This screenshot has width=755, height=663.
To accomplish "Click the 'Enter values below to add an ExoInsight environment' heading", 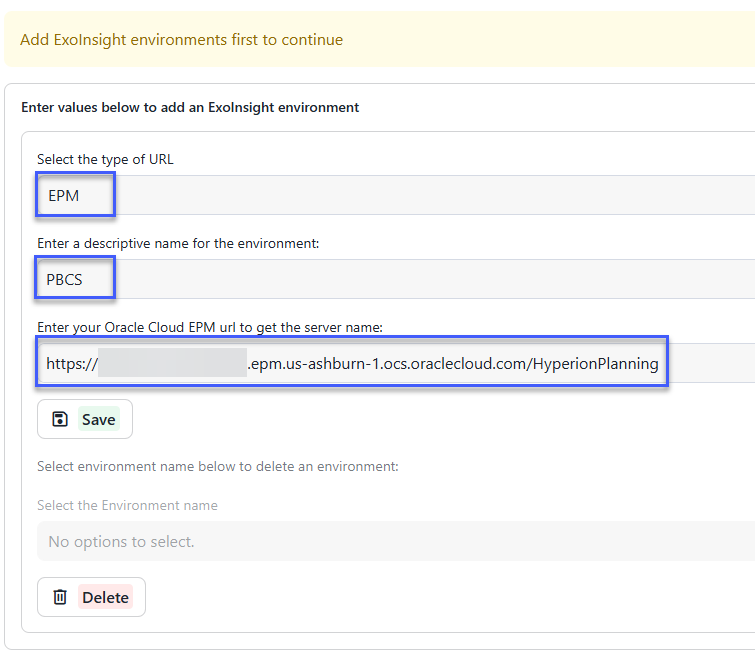I will click(x=190, y=107).
